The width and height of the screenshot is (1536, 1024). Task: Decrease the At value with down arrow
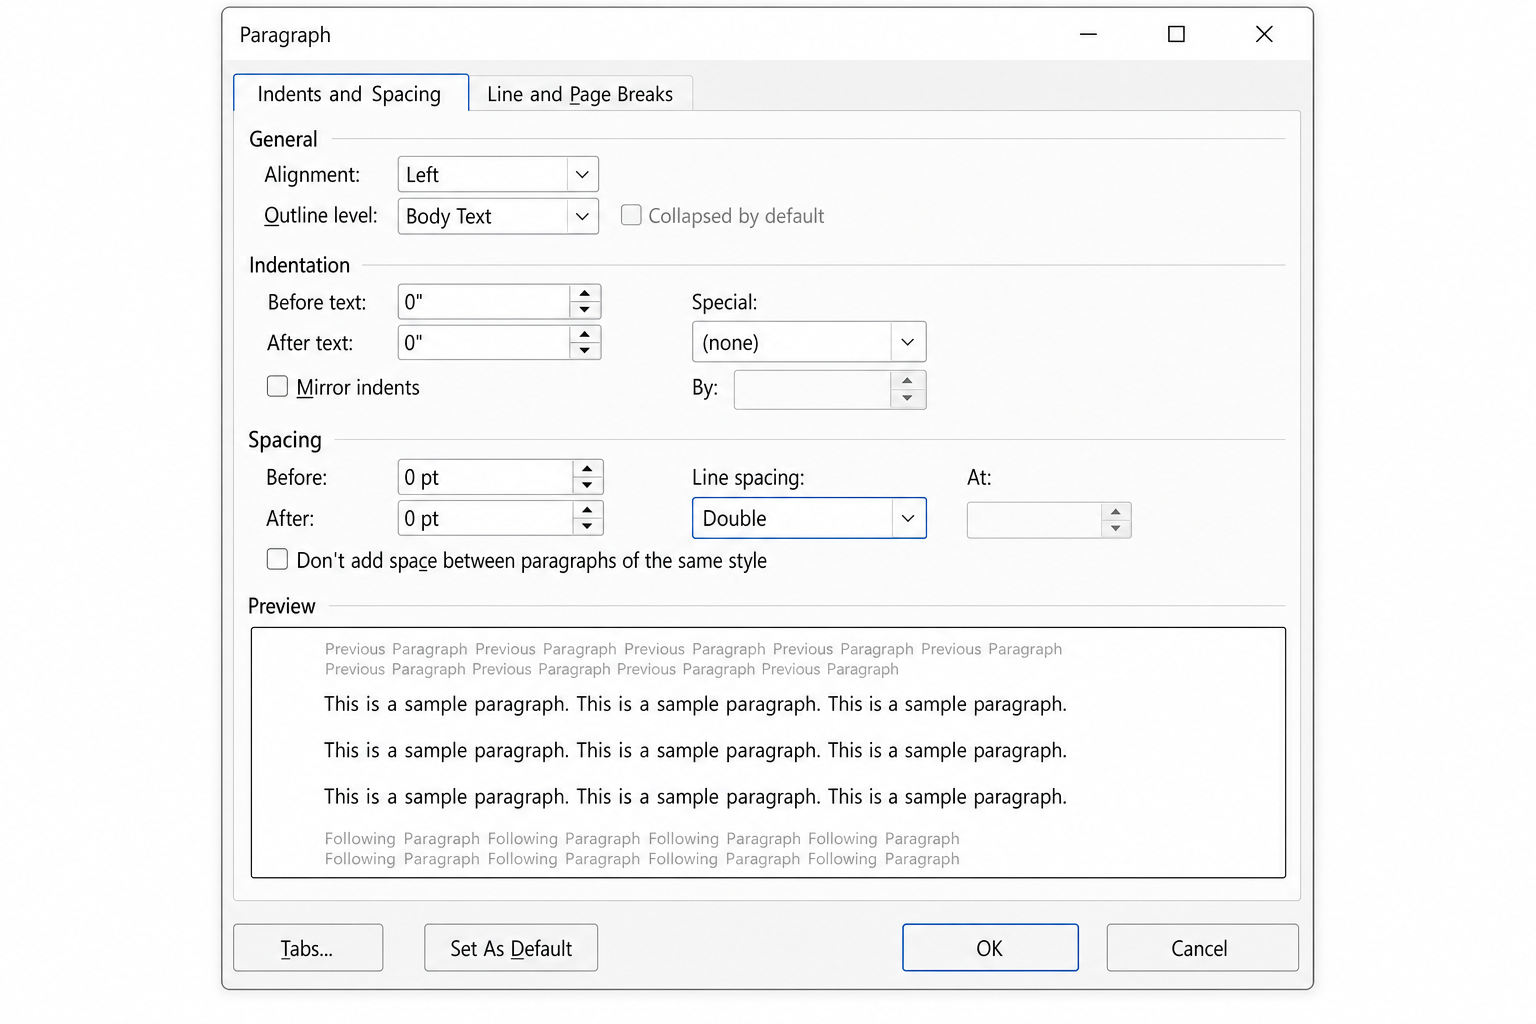point(1116,528)
